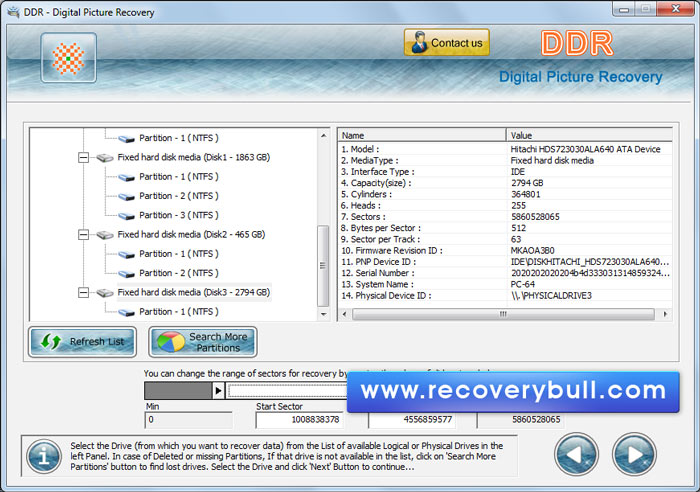
Task: Click the \\.\PHYSICALDRIVE3 value
Action: pos(551,296)
